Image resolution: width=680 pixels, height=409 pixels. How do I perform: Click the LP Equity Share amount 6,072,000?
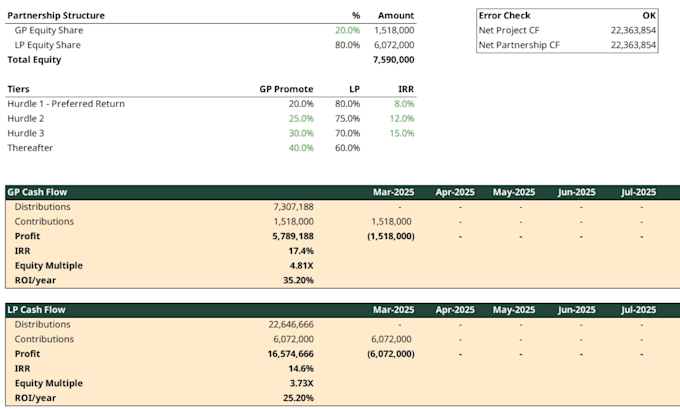click(x=394, y=45)
